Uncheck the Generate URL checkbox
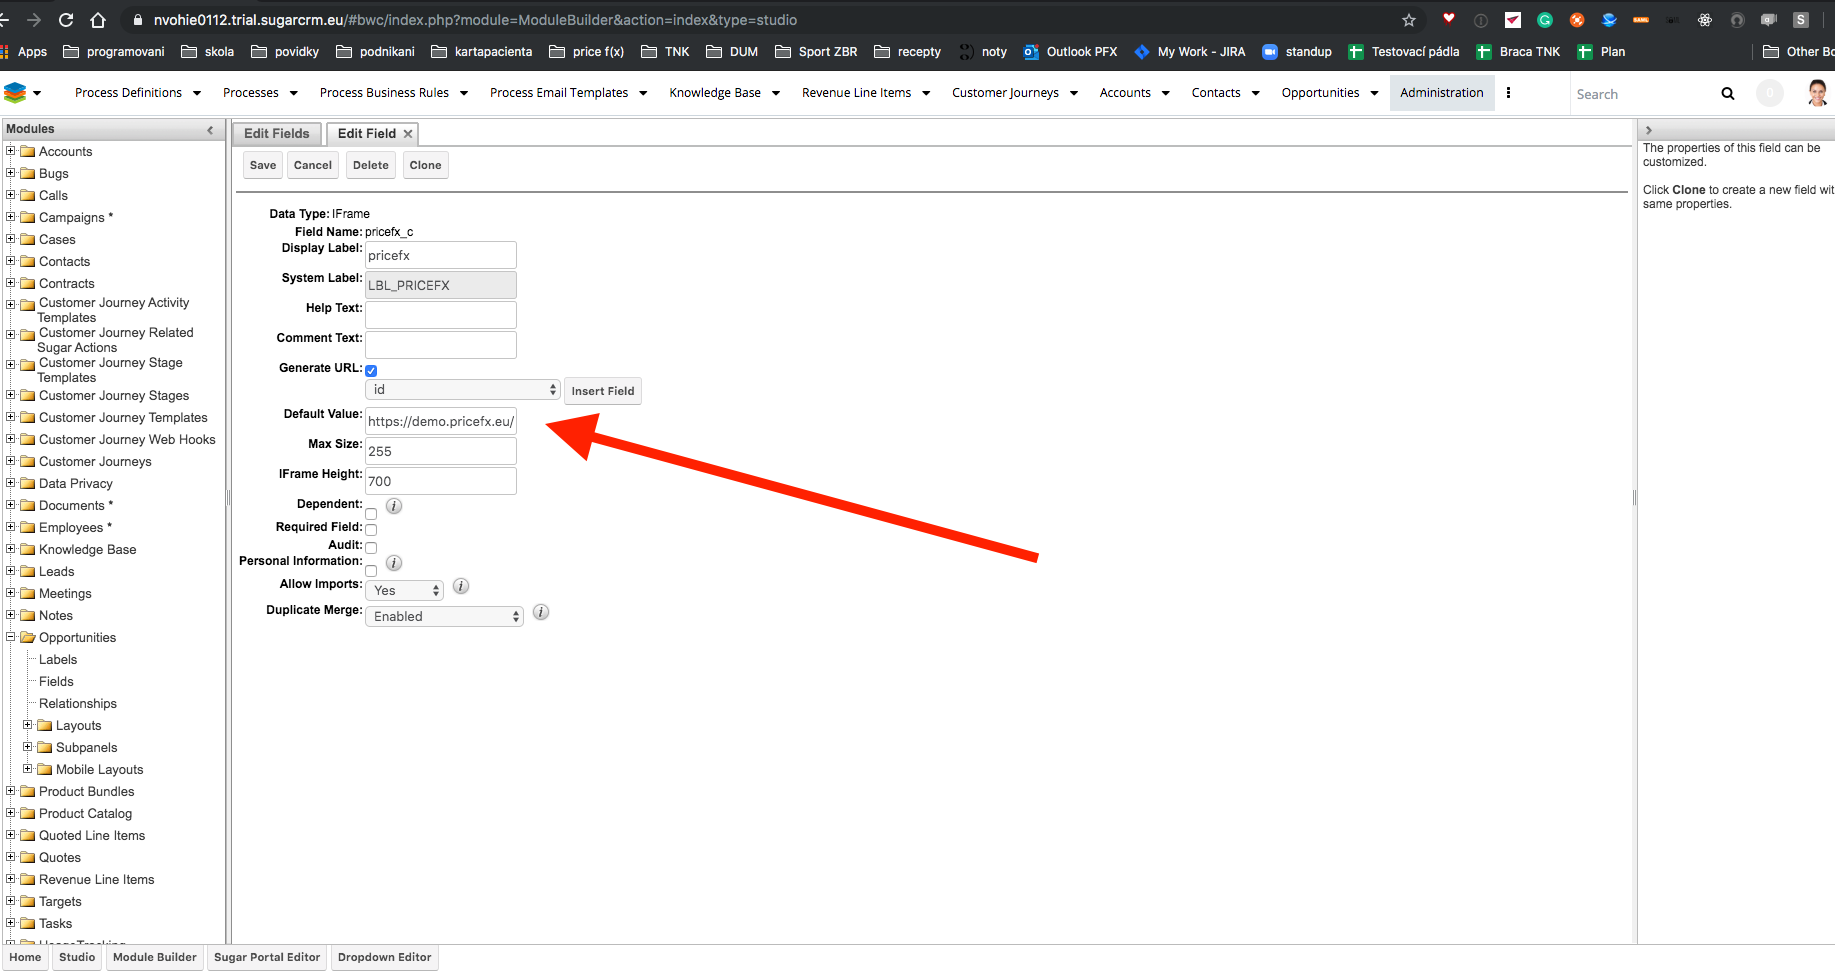Viewport: 1835px width, 972px height. pos(371,370)
